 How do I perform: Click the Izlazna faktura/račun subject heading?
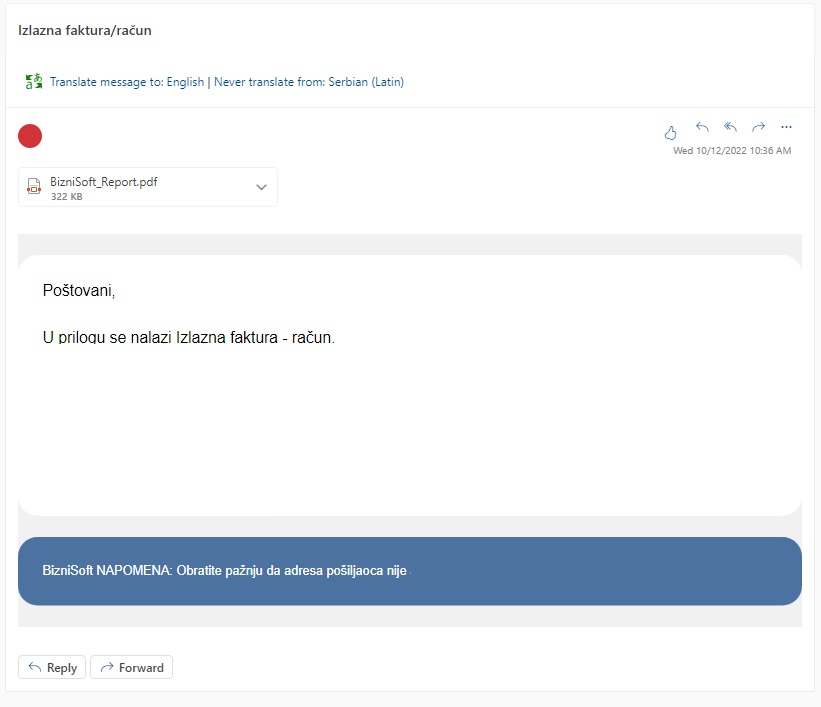[85, 30]
